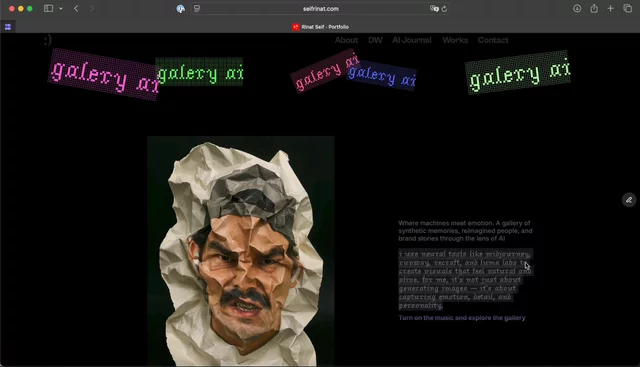640x367 pixels.
Task: Click the selfrinat.com address field
Action: pyautogui.click(x=320, y=9)
